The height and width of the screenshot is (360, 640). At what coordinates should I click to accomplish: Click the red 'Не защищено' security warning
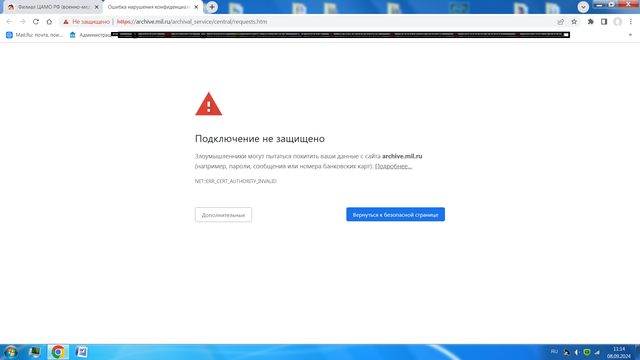coord(87,22)
